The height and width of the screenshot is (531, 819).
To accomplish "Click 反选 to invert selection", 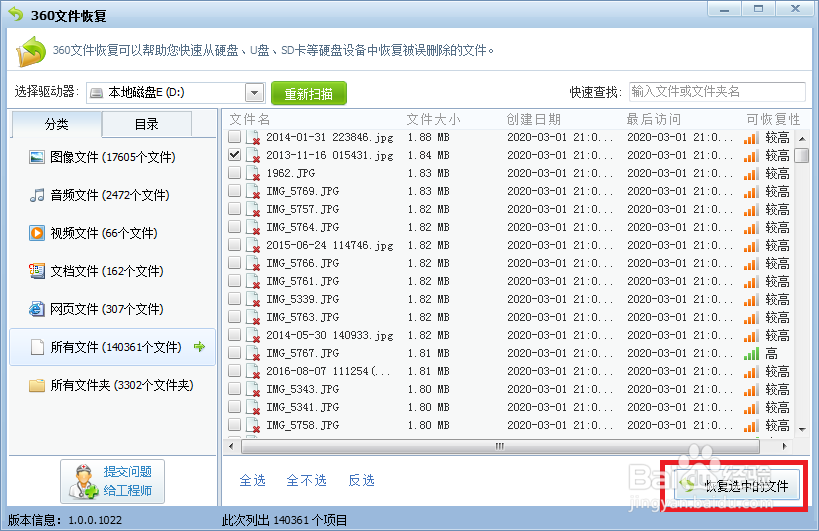I will pos(361,480).
